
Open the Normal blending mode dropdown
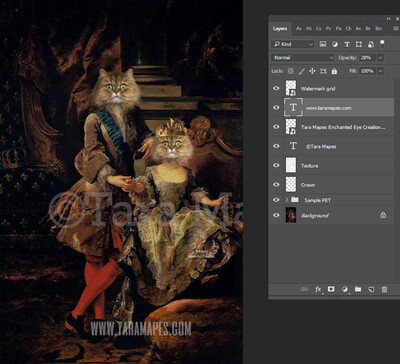(x=303, y=58)
